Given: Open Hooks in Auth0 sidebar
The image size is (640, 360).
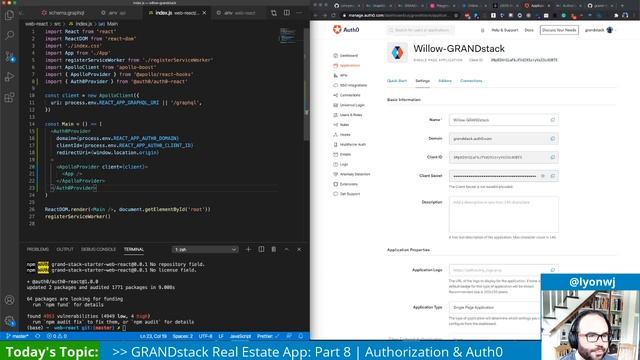Looking at the screenshot, I should coord(342,134).
